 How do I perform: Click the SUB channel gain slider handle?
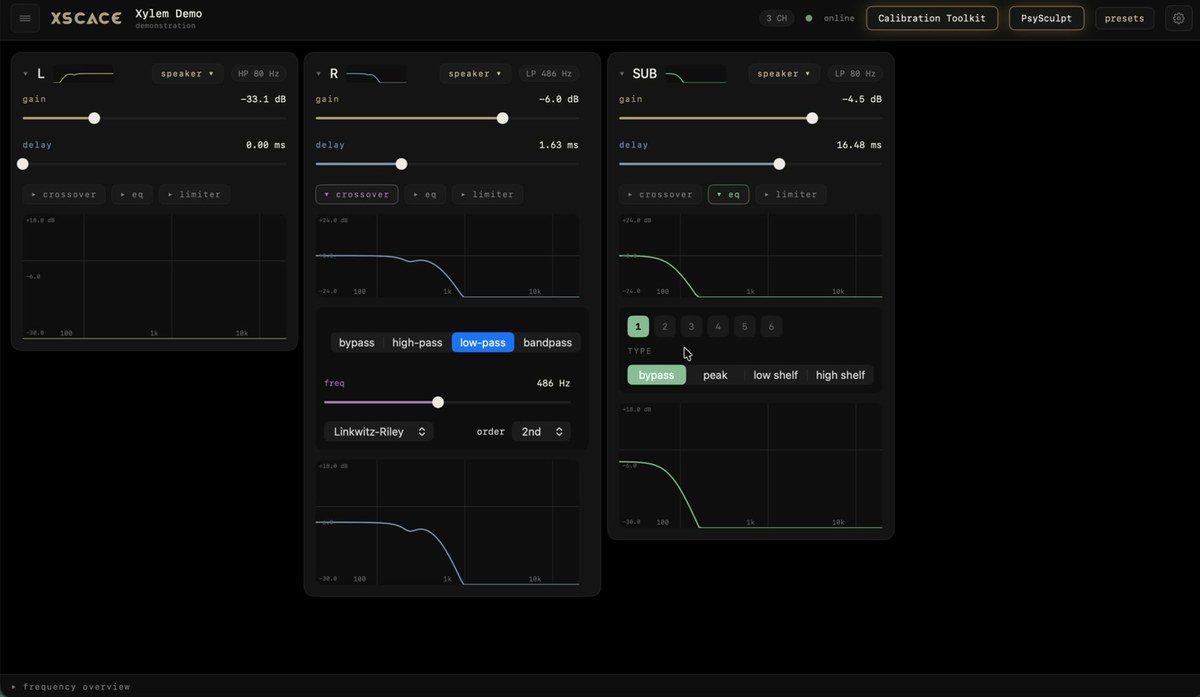812,118
